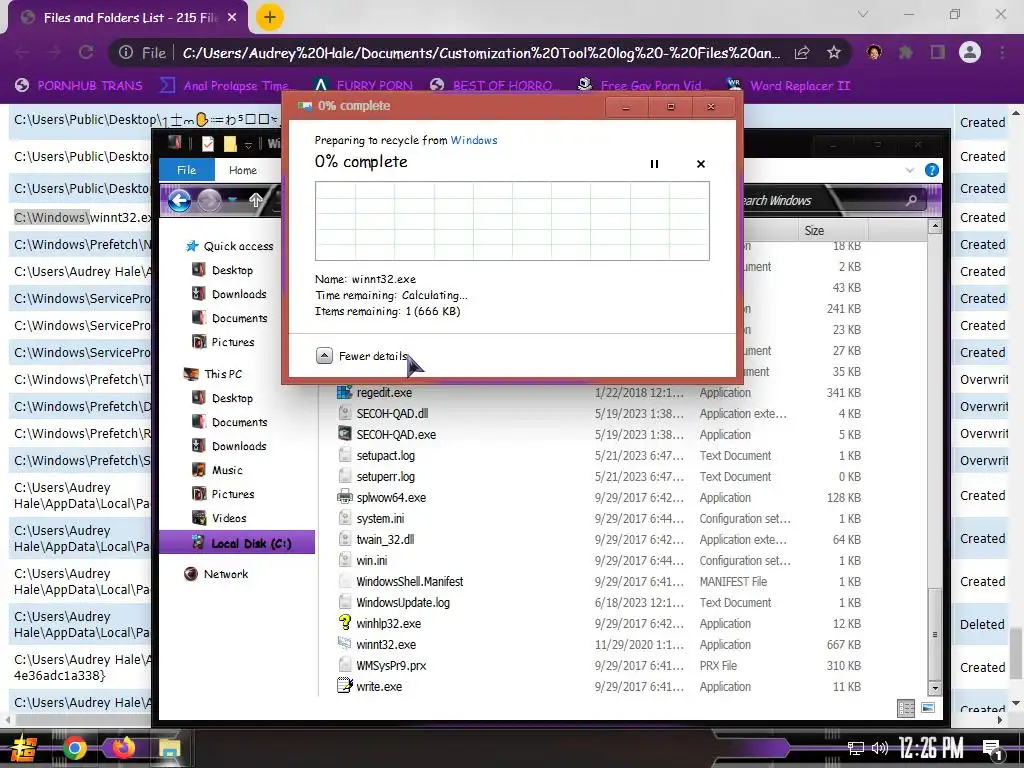Viewport: 1024px width, 768px height.
Task: Select regedit.exe file icon
Action: (345, 392)
